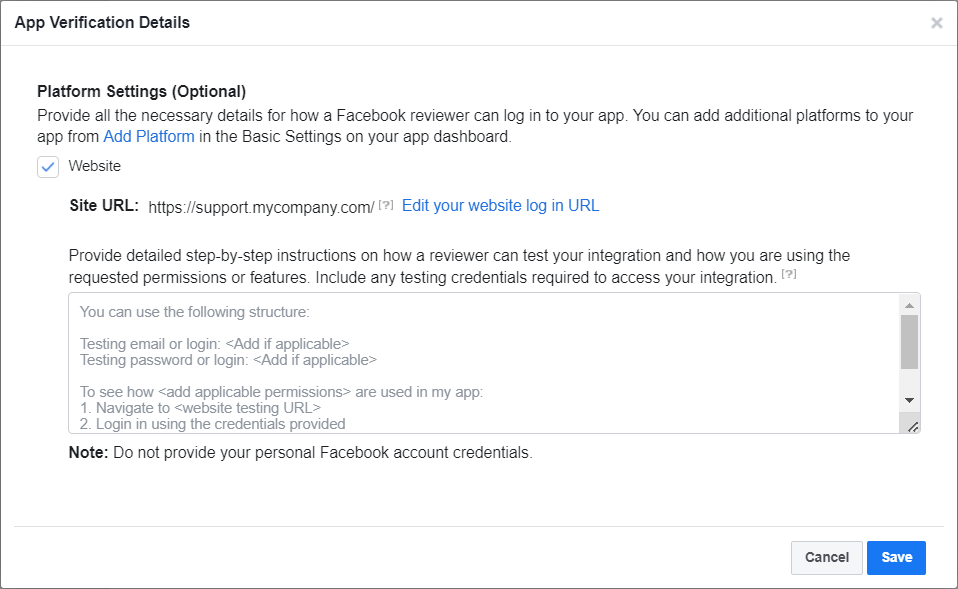Click Edit your website log in URL

pyautogui.click(x=500, y=205)
